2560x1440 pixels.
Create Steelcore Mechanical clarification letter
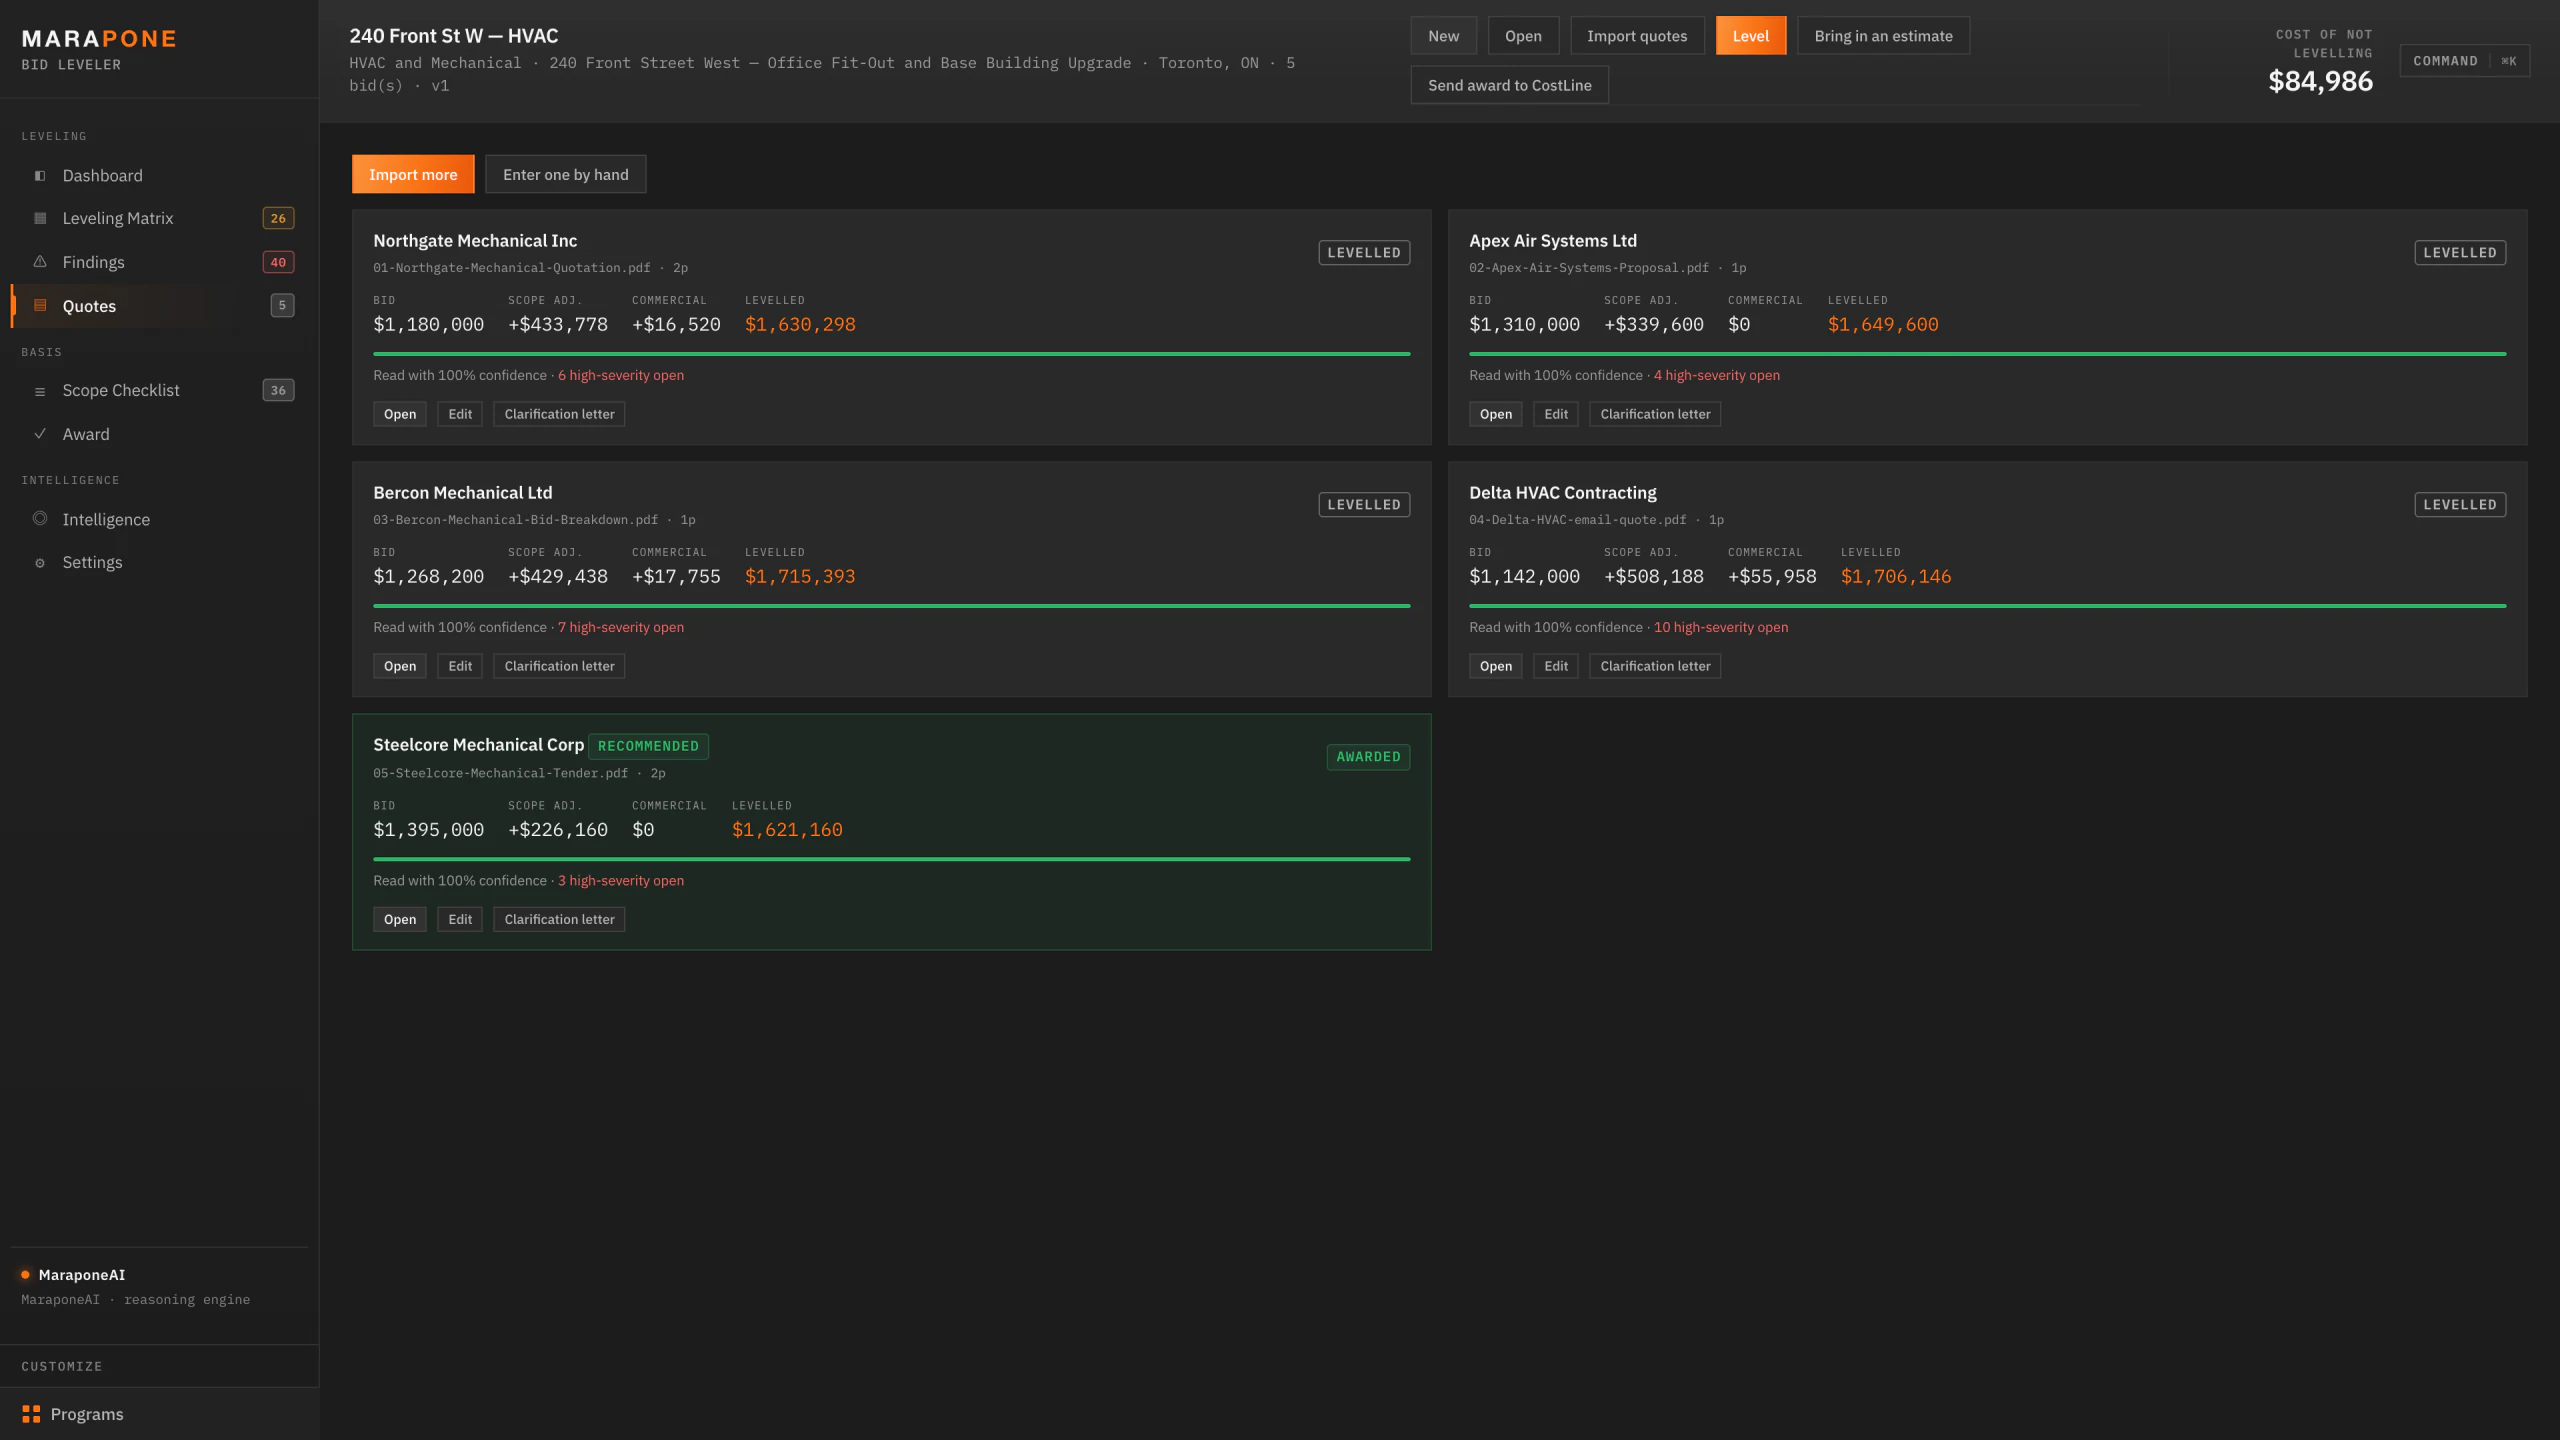pos(559,919)
